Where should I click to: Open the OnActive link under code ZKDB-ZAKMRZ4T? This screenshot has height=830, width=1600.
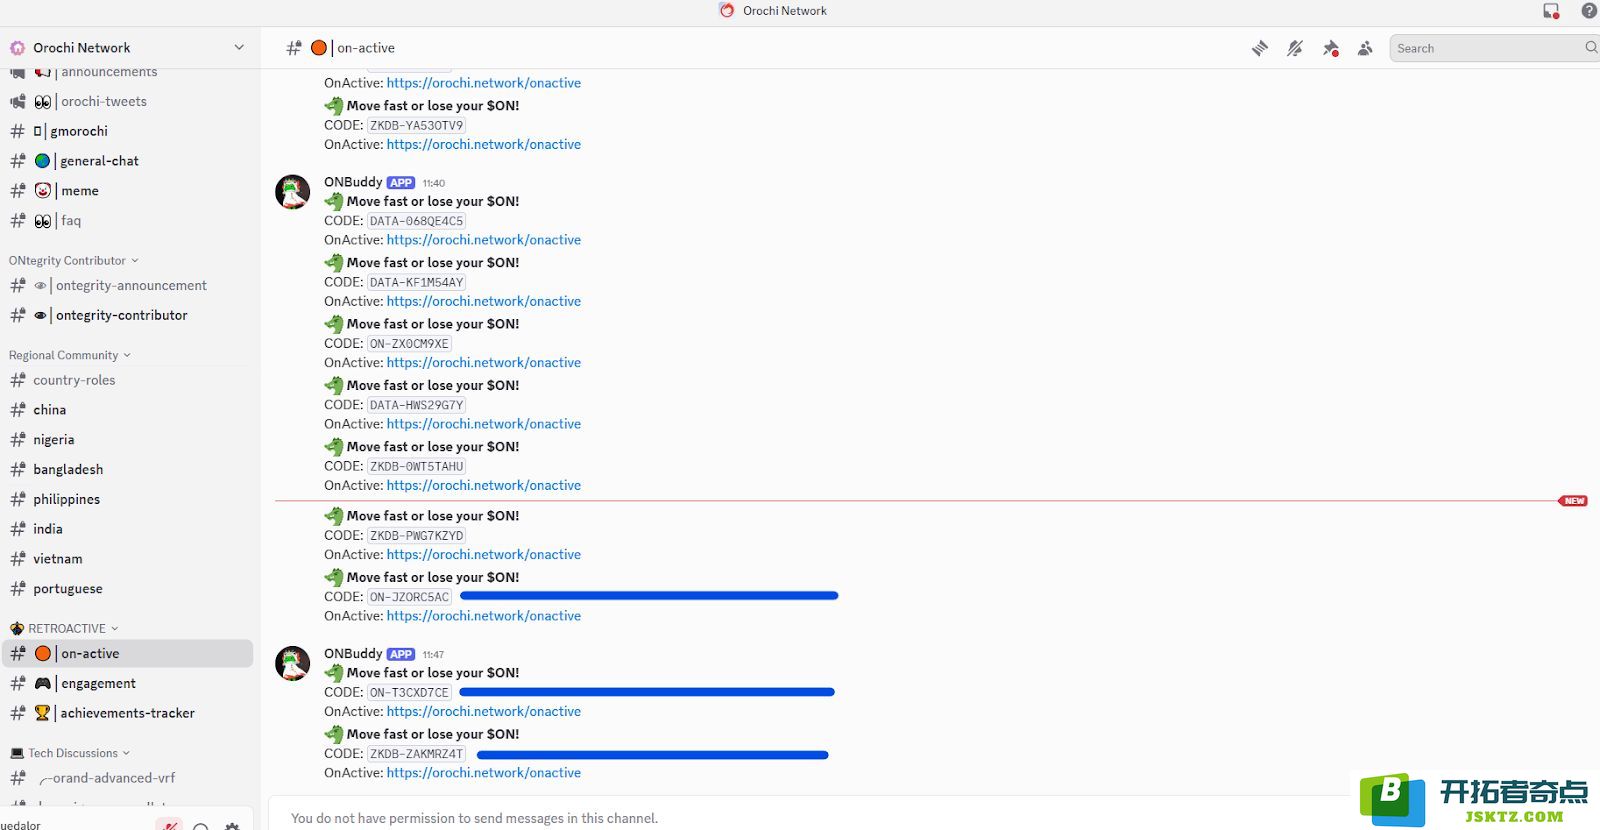[484, 773]
